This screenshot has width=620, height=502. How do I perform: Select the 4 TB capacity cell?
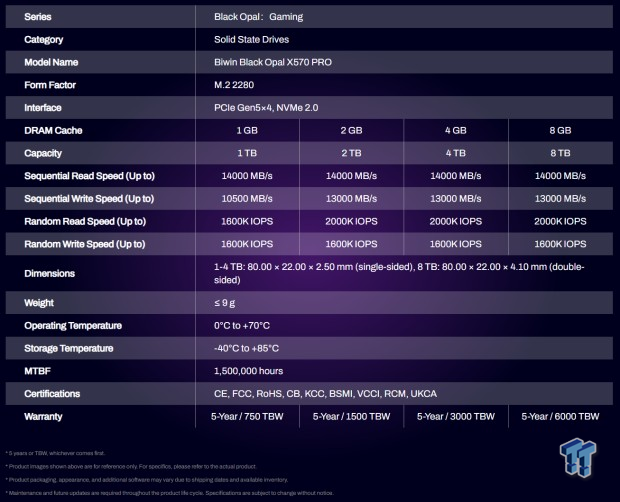(456, 153)
